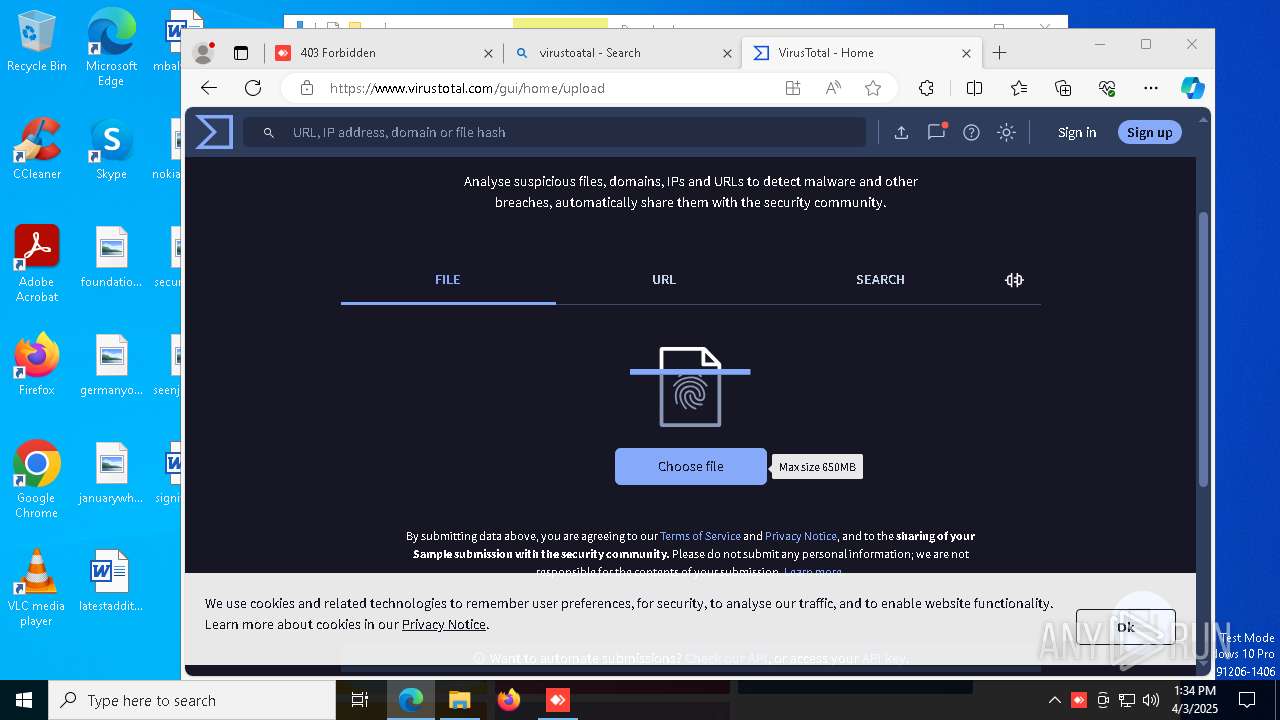1280x720 pixels.
Task: Click the fingerprint file upload icon
Action: click(x=690, y=386)
